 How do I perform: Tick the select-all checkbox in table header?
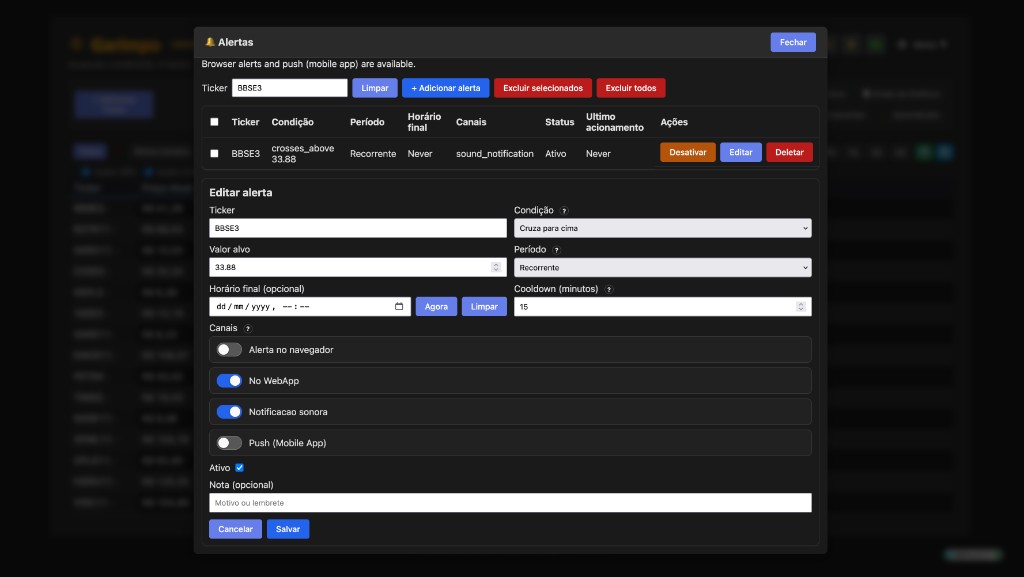(214, 122)
